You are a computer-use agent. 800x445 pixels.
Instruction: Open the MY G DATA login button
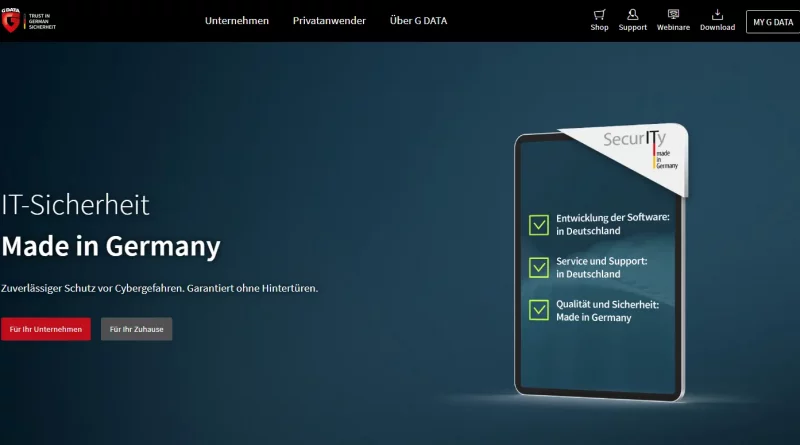[x=772, y=22]
